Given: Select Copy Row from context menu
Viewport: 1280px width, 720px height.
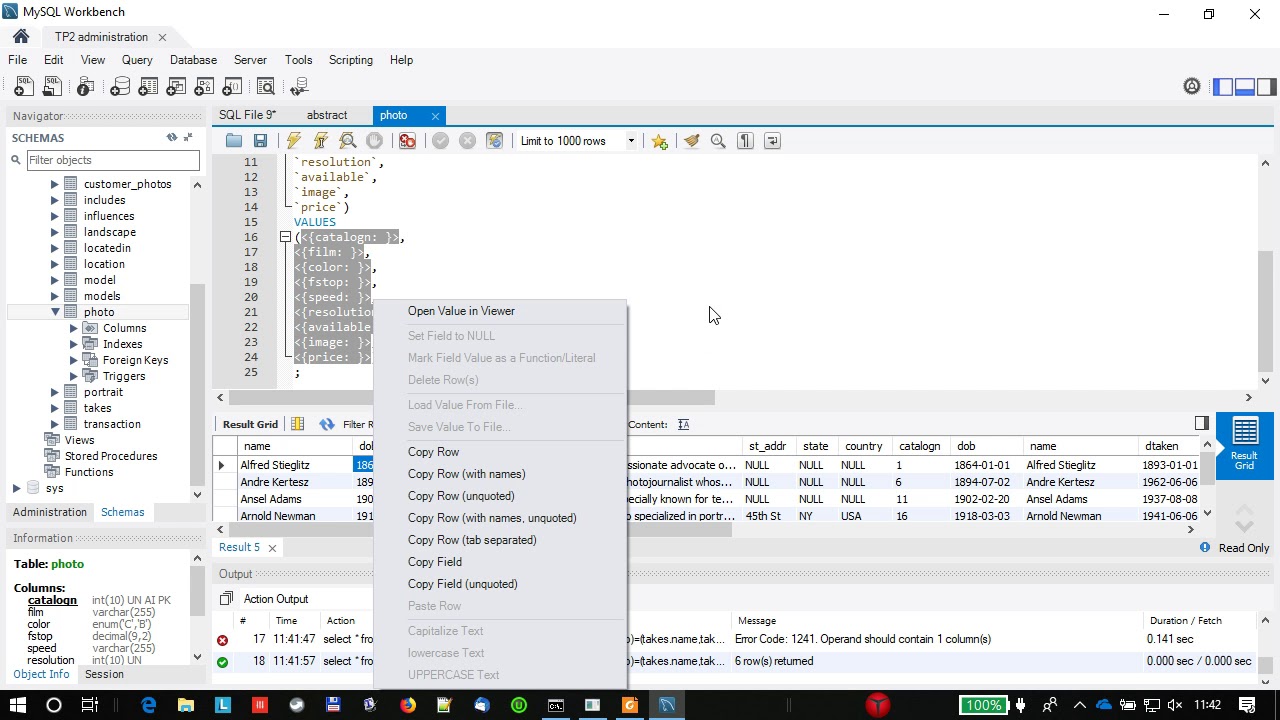Looking at the screenshot, I should coord(433,452).
